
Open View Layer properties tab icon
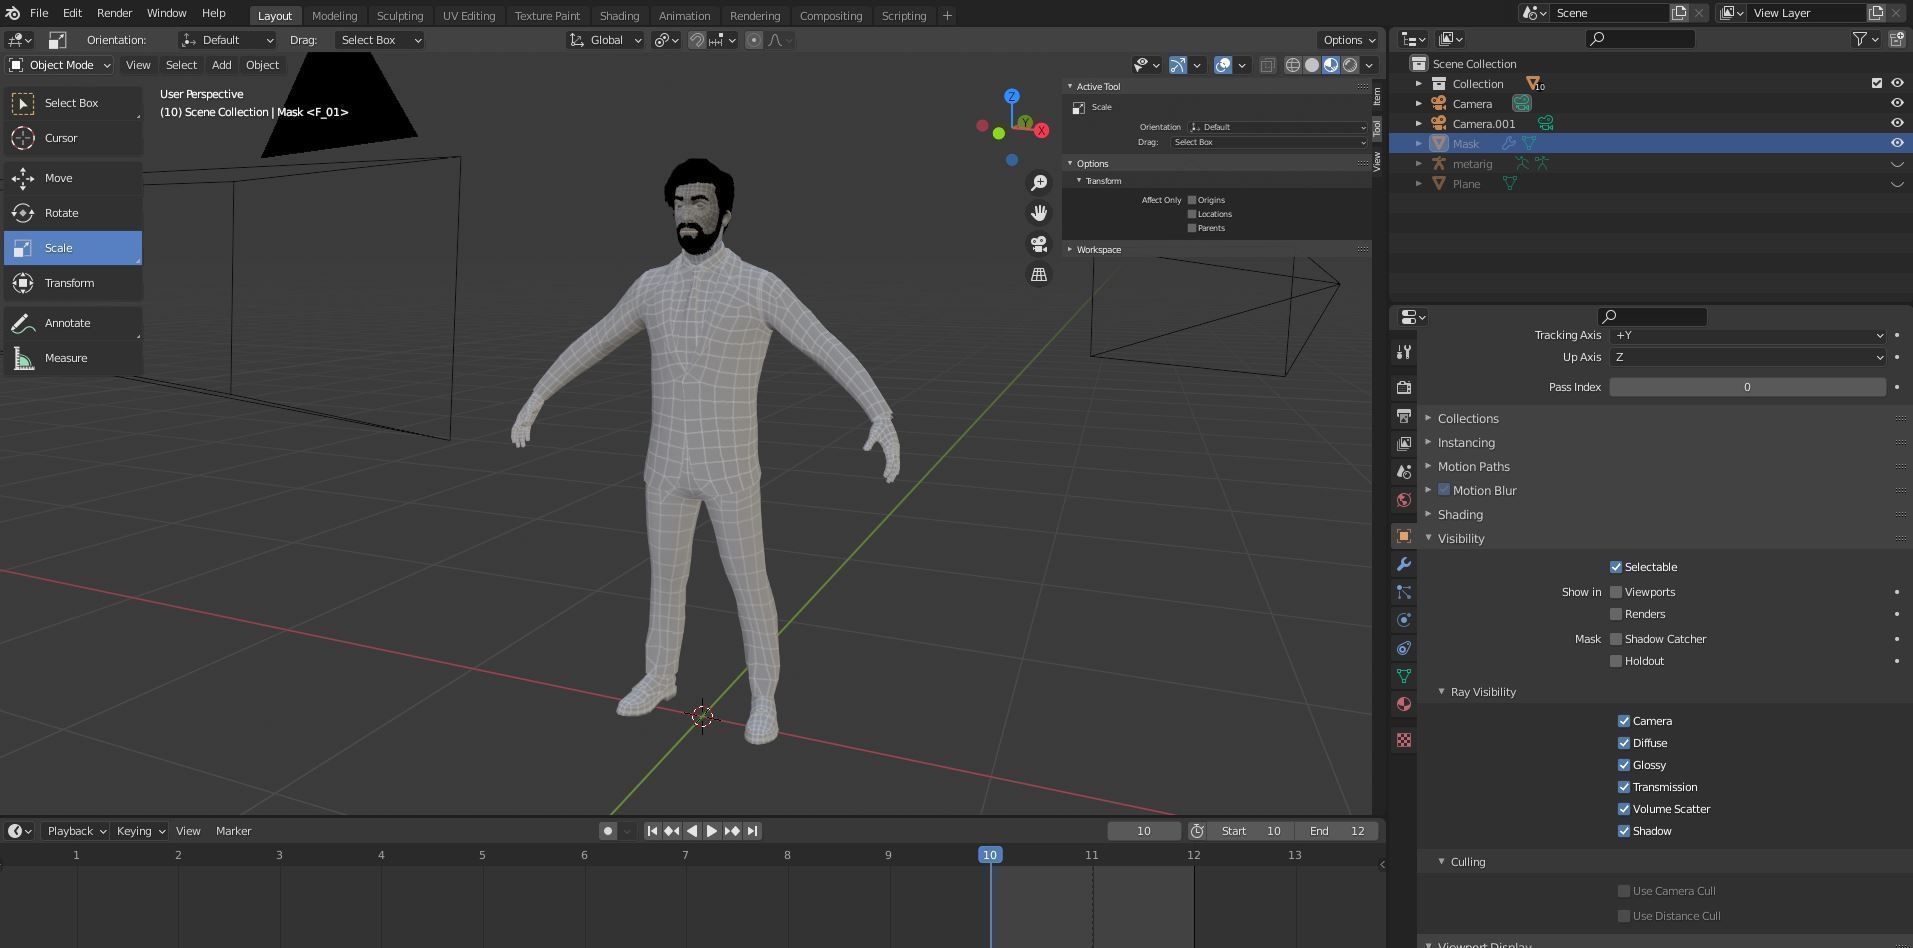pyautogui.click(x=1404, y=443)
